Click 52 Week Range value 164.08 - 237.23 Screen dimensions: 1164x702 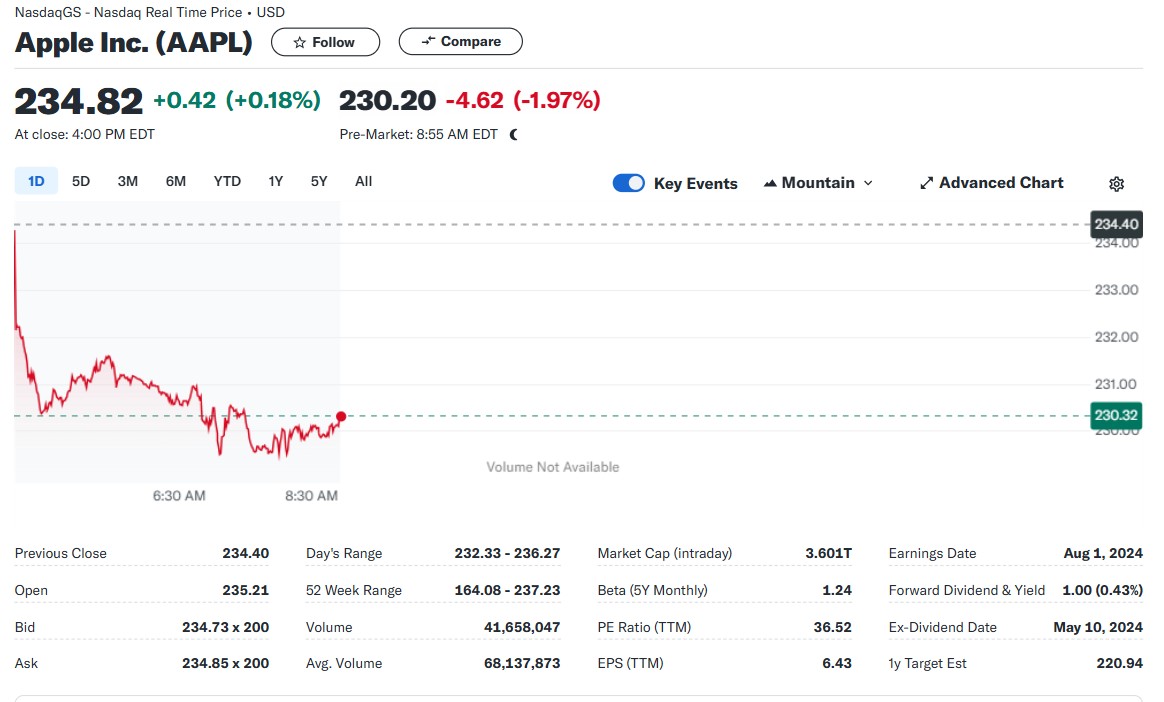[x=508, y=590]
